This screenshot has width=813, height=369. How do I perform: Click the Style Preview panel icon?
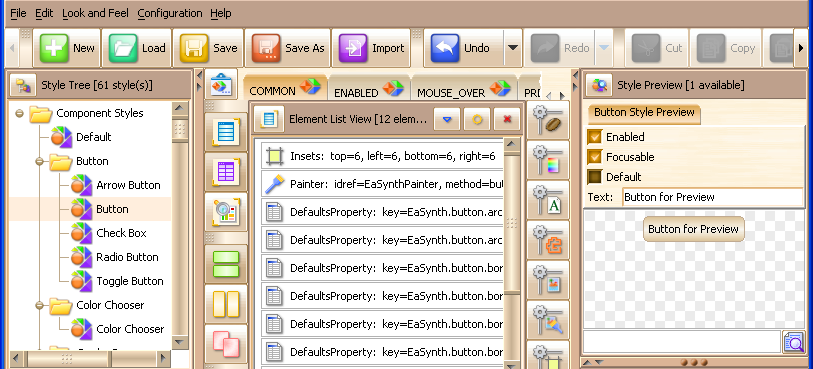click(x=599, y=85)
